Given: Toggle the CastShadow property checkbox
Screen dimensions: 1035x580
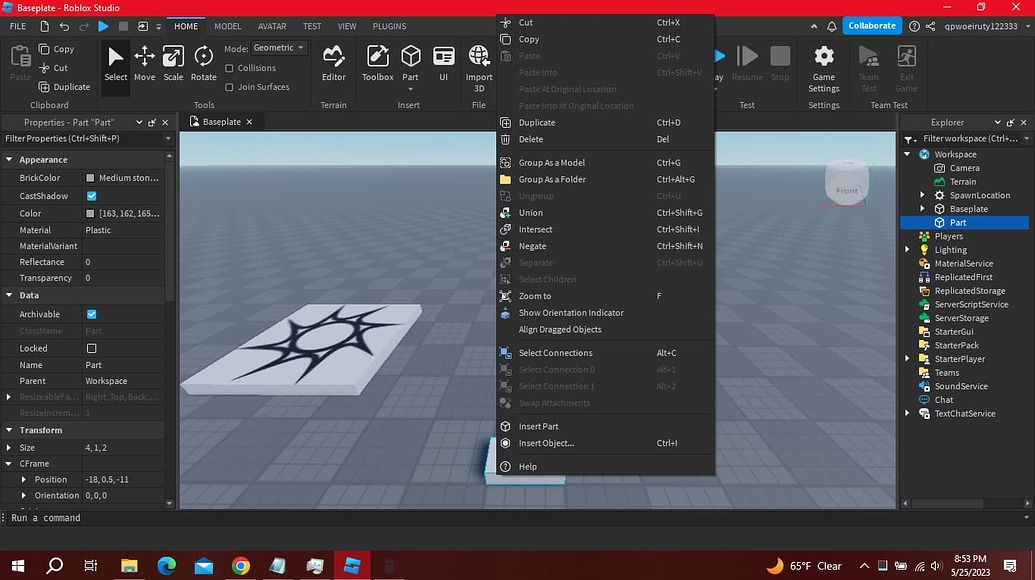Looking at the screenshot, I should coord(94,196).
